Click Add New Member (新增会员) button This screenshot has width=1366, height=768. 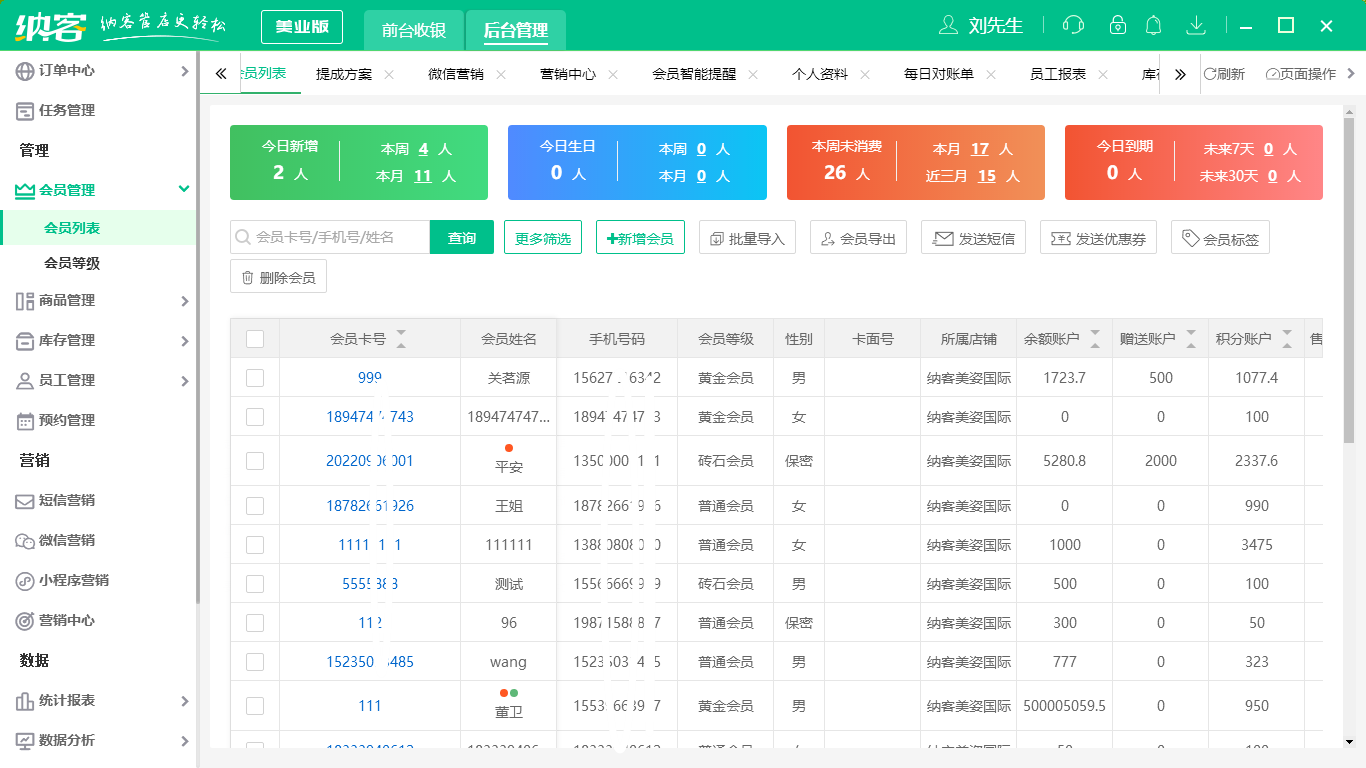[640, 238]
